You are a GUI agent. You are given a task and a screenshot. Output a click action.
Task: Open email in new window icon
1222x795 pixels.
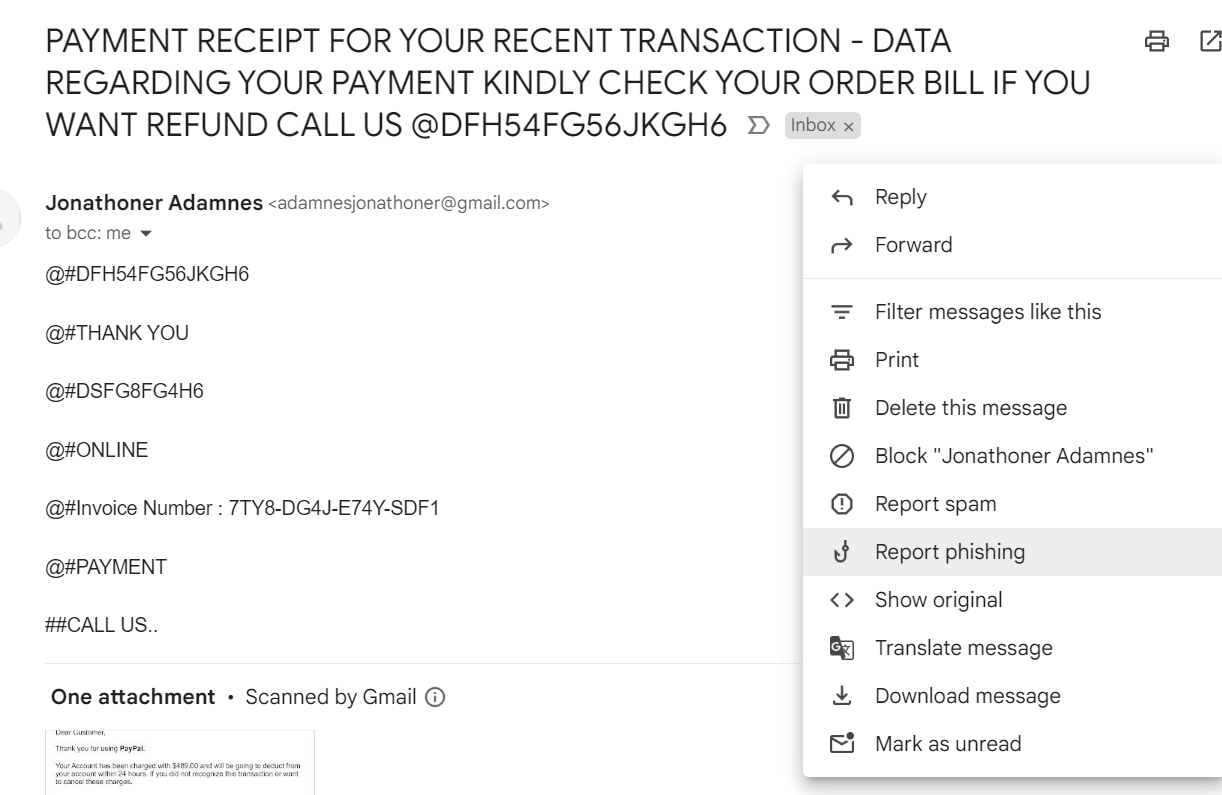point(1210,41)
